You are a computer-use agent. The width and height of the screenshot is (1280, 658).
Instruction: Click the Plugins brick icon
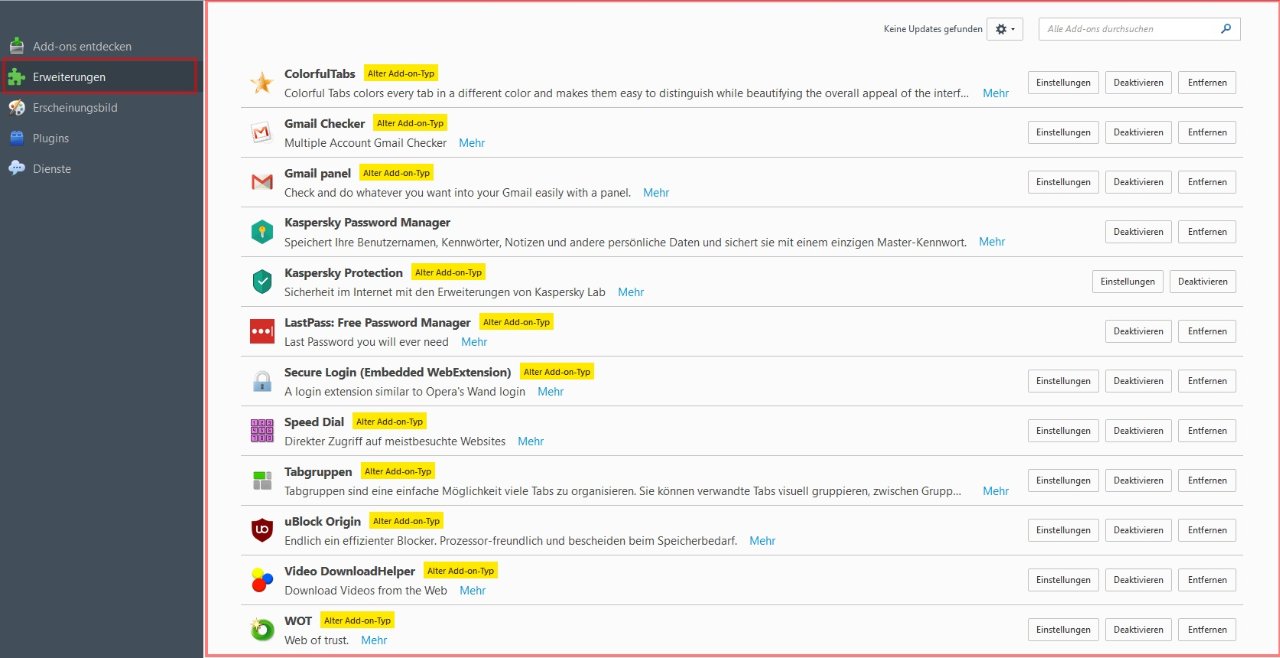pos(17,138)
